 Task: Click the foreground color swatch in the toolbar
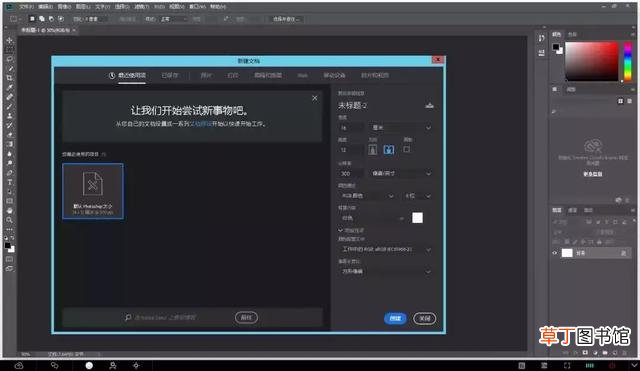tap(7, 245)
